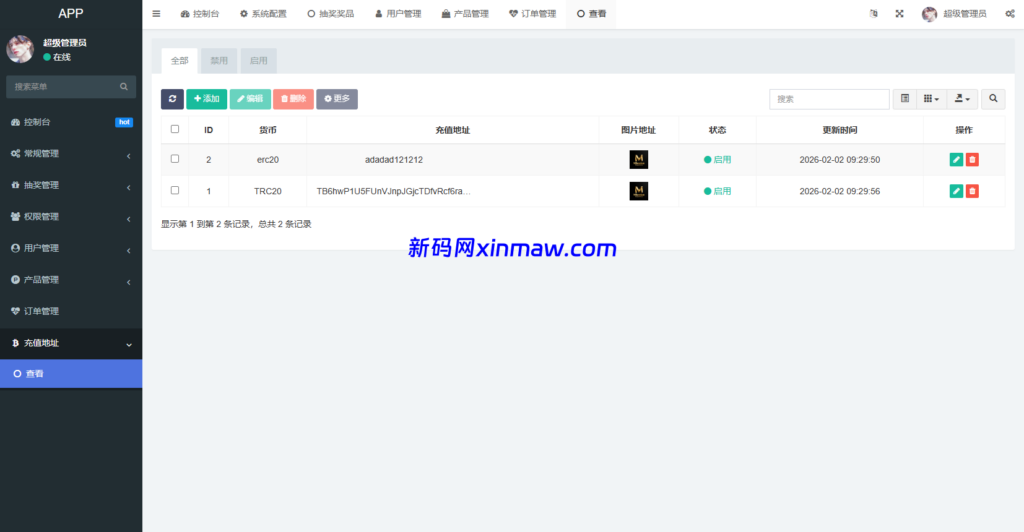Viewport: 1024px width, 532px height.
Task: Click timestamp 2026-02-02 09:29:56
Action: pos(840,191)
